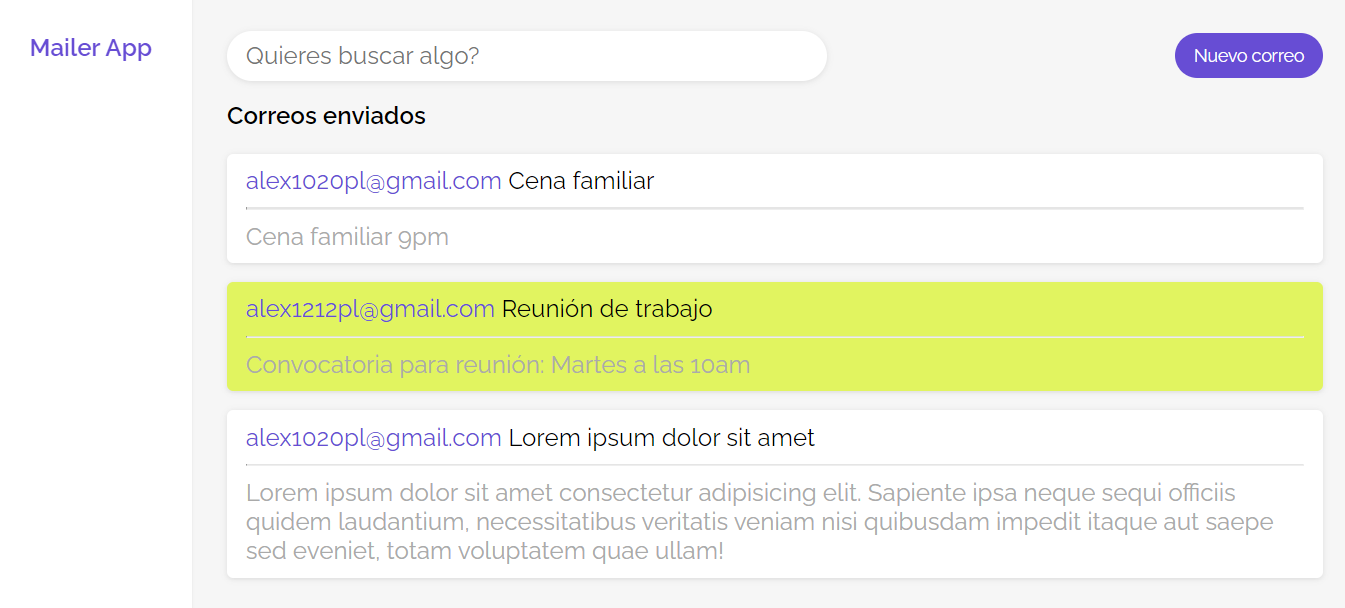Viewport: 1345px width, 608px height.
Task: Open the Cena familiar email card
Action: (x=775, y=208)
